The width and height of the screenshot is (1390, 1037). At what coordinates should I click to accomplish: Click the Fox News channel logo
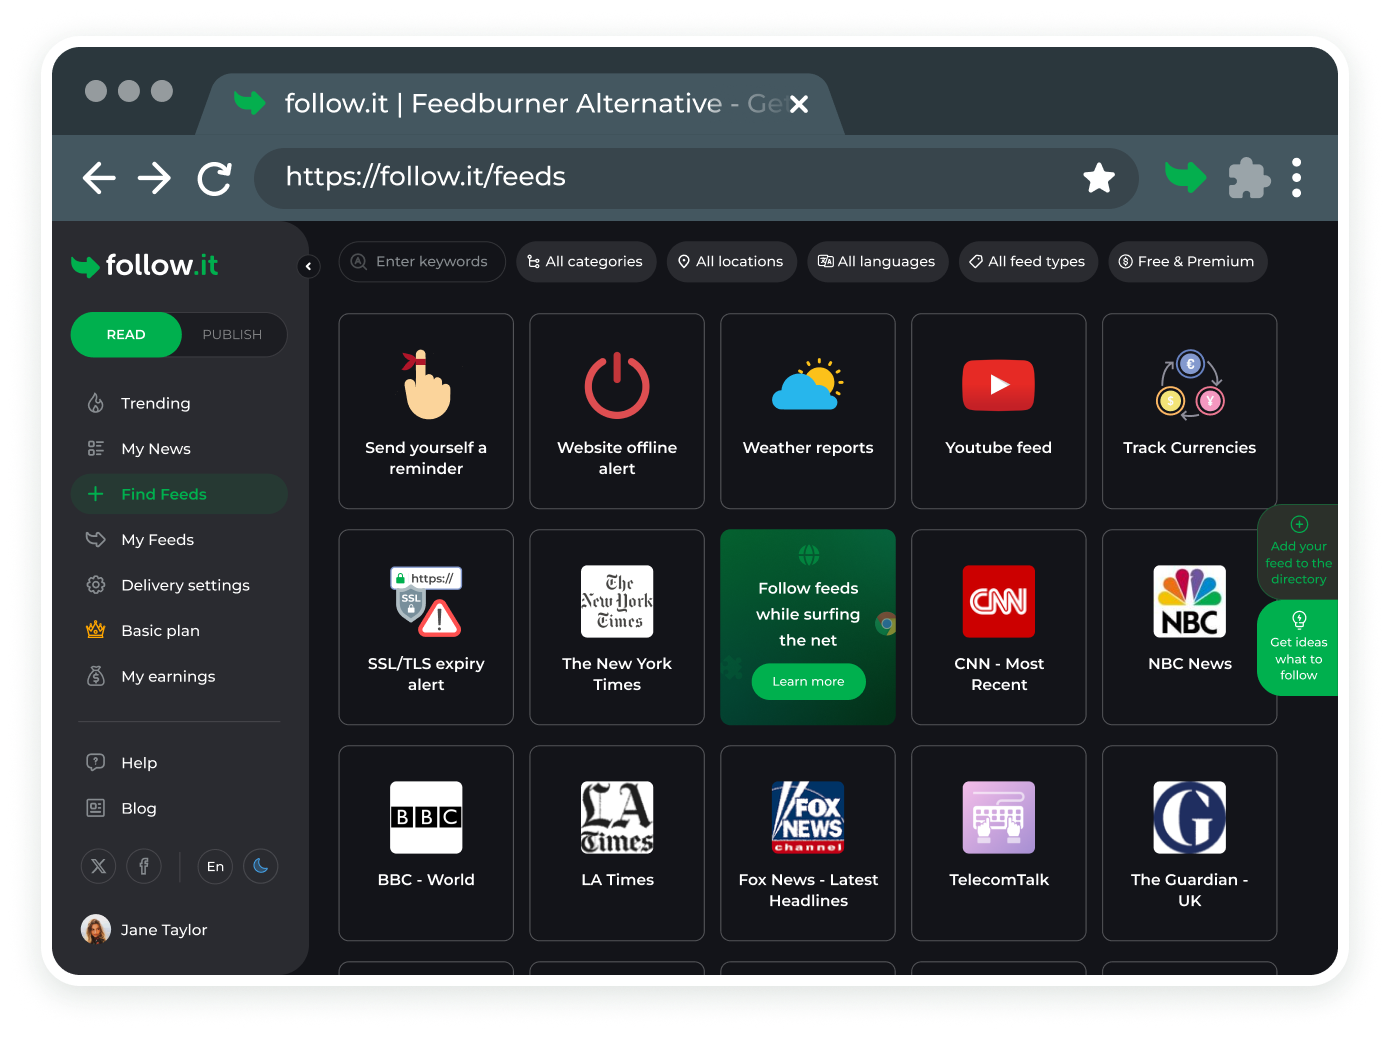click(x=808, y=817)
